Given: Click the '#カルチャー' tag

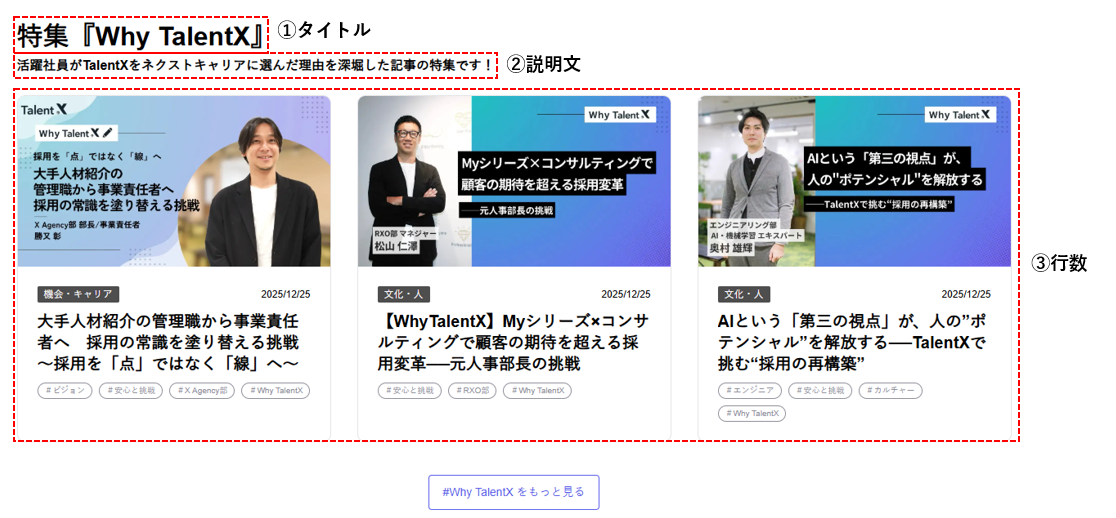Looking at the screenshot, I should click(890, 391).
